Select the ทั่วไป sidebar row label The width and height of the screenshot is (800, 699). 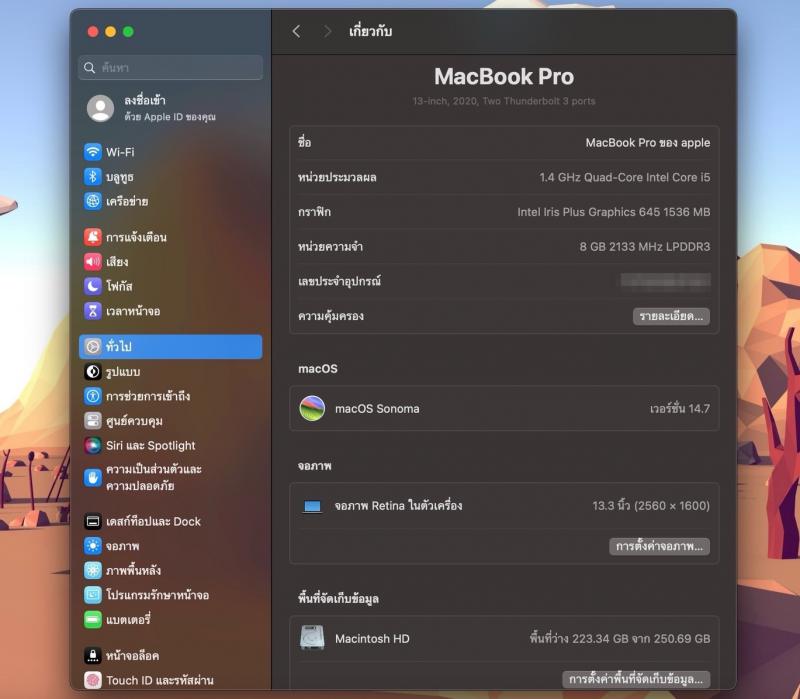[x=119, y=347]
